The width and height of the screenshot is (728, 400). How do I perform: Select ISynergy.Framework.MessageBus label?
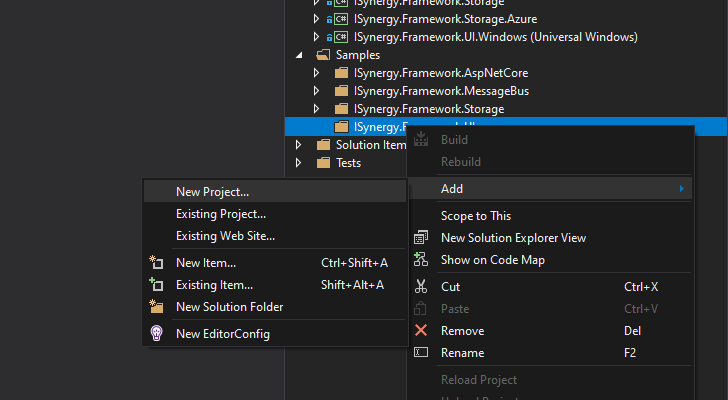tap(441, 91)
